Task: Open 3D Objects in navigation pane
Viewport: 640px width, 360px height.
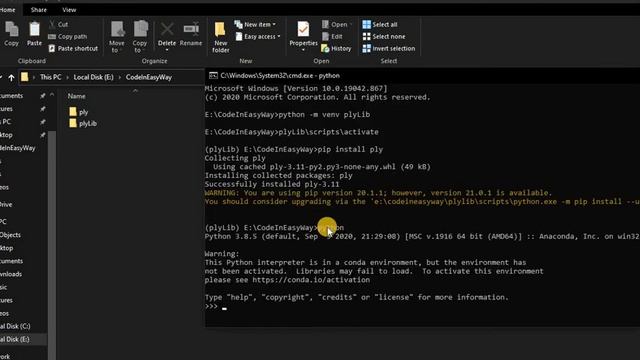Action: 10,235
